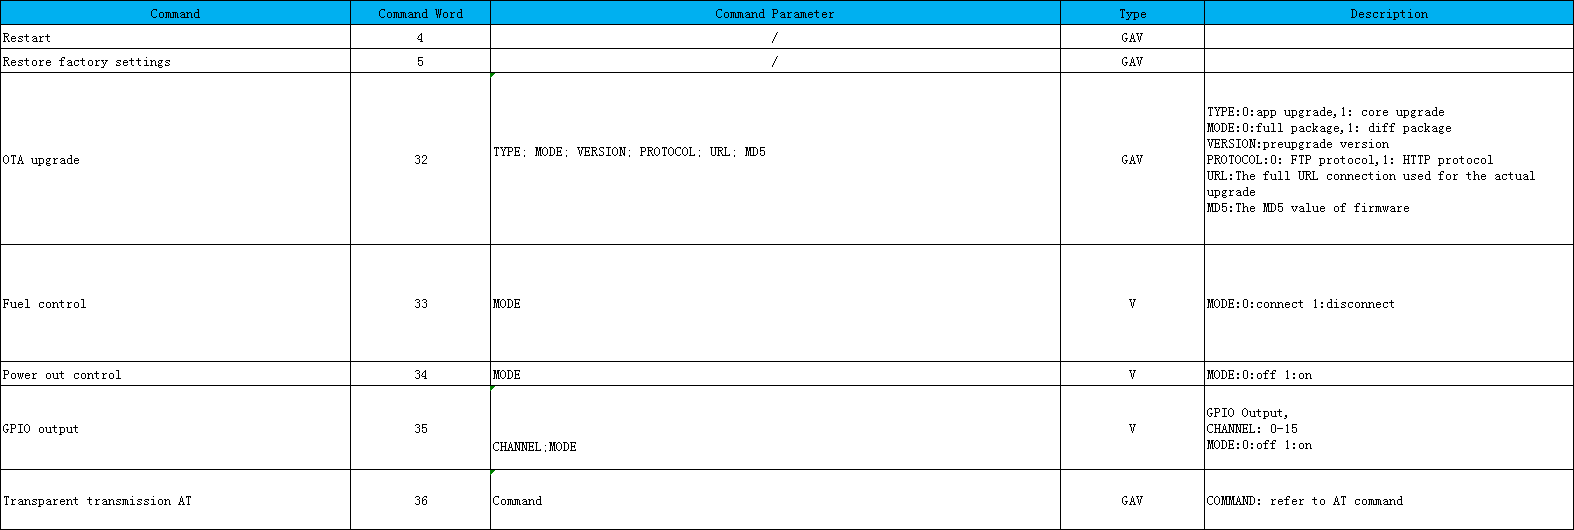Click the Type cell in the Fuel control row
The width and height of the screenshot is (1574, 530).
1132,303
